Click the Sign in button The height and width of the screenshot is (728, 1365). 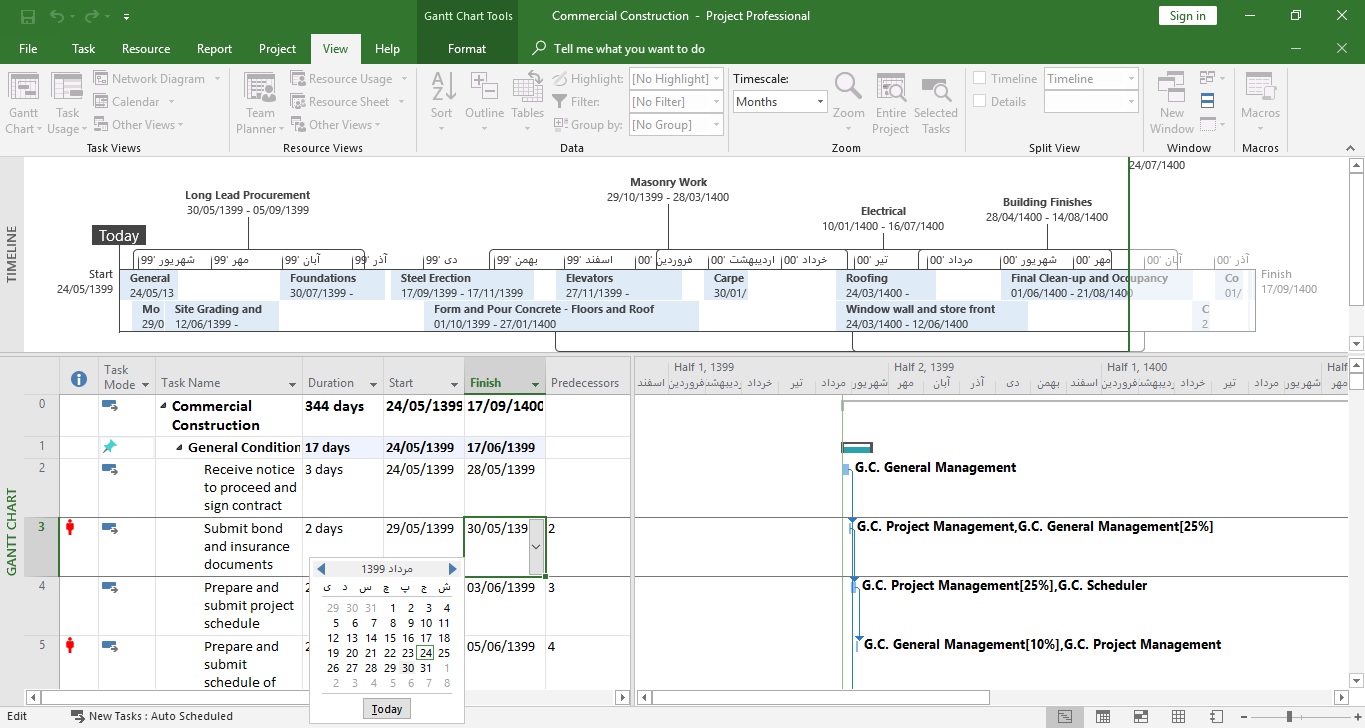pos(1187,16)
